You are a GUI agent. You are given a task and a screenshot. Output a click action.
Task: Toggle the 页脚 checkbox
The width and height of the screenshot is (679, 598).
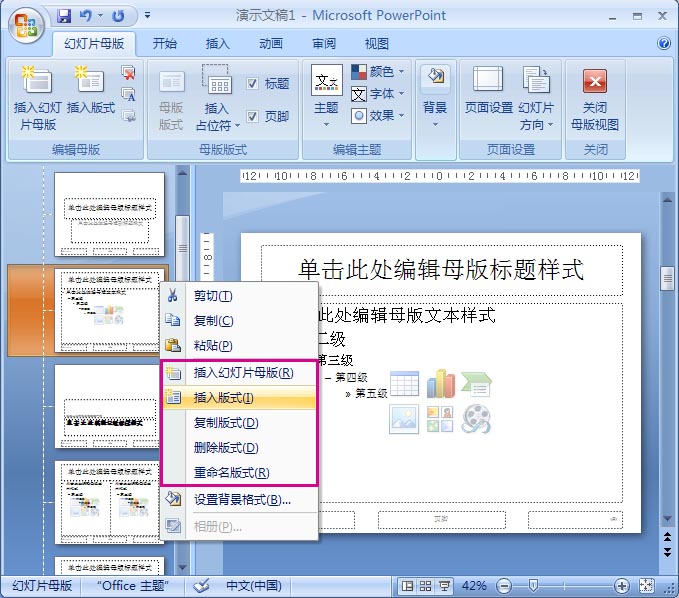point(252,116)
